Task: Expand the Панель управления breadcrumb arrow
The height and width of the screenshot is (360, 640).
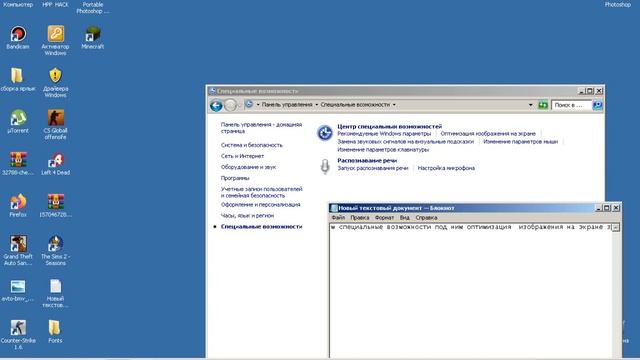Action: pos(316,105)
